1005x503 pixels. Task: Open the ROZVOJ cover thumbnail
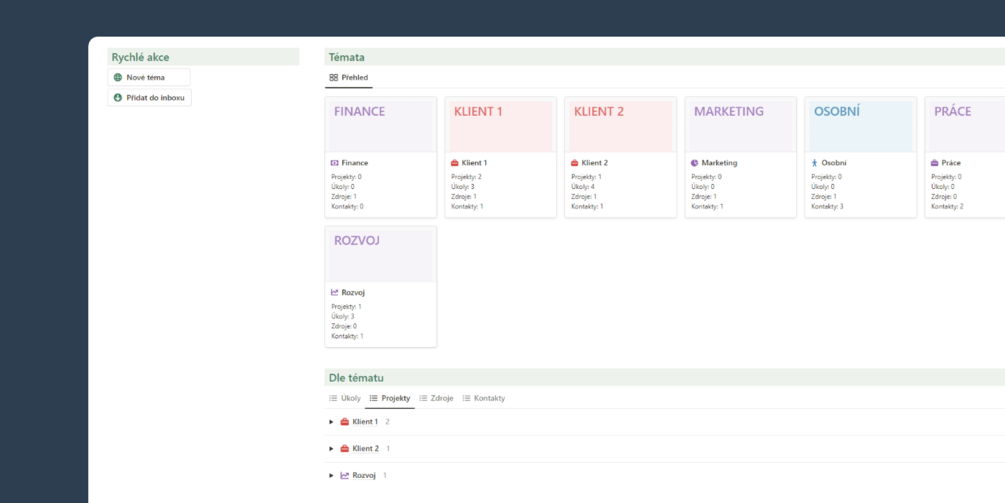(x=381, y=256)
